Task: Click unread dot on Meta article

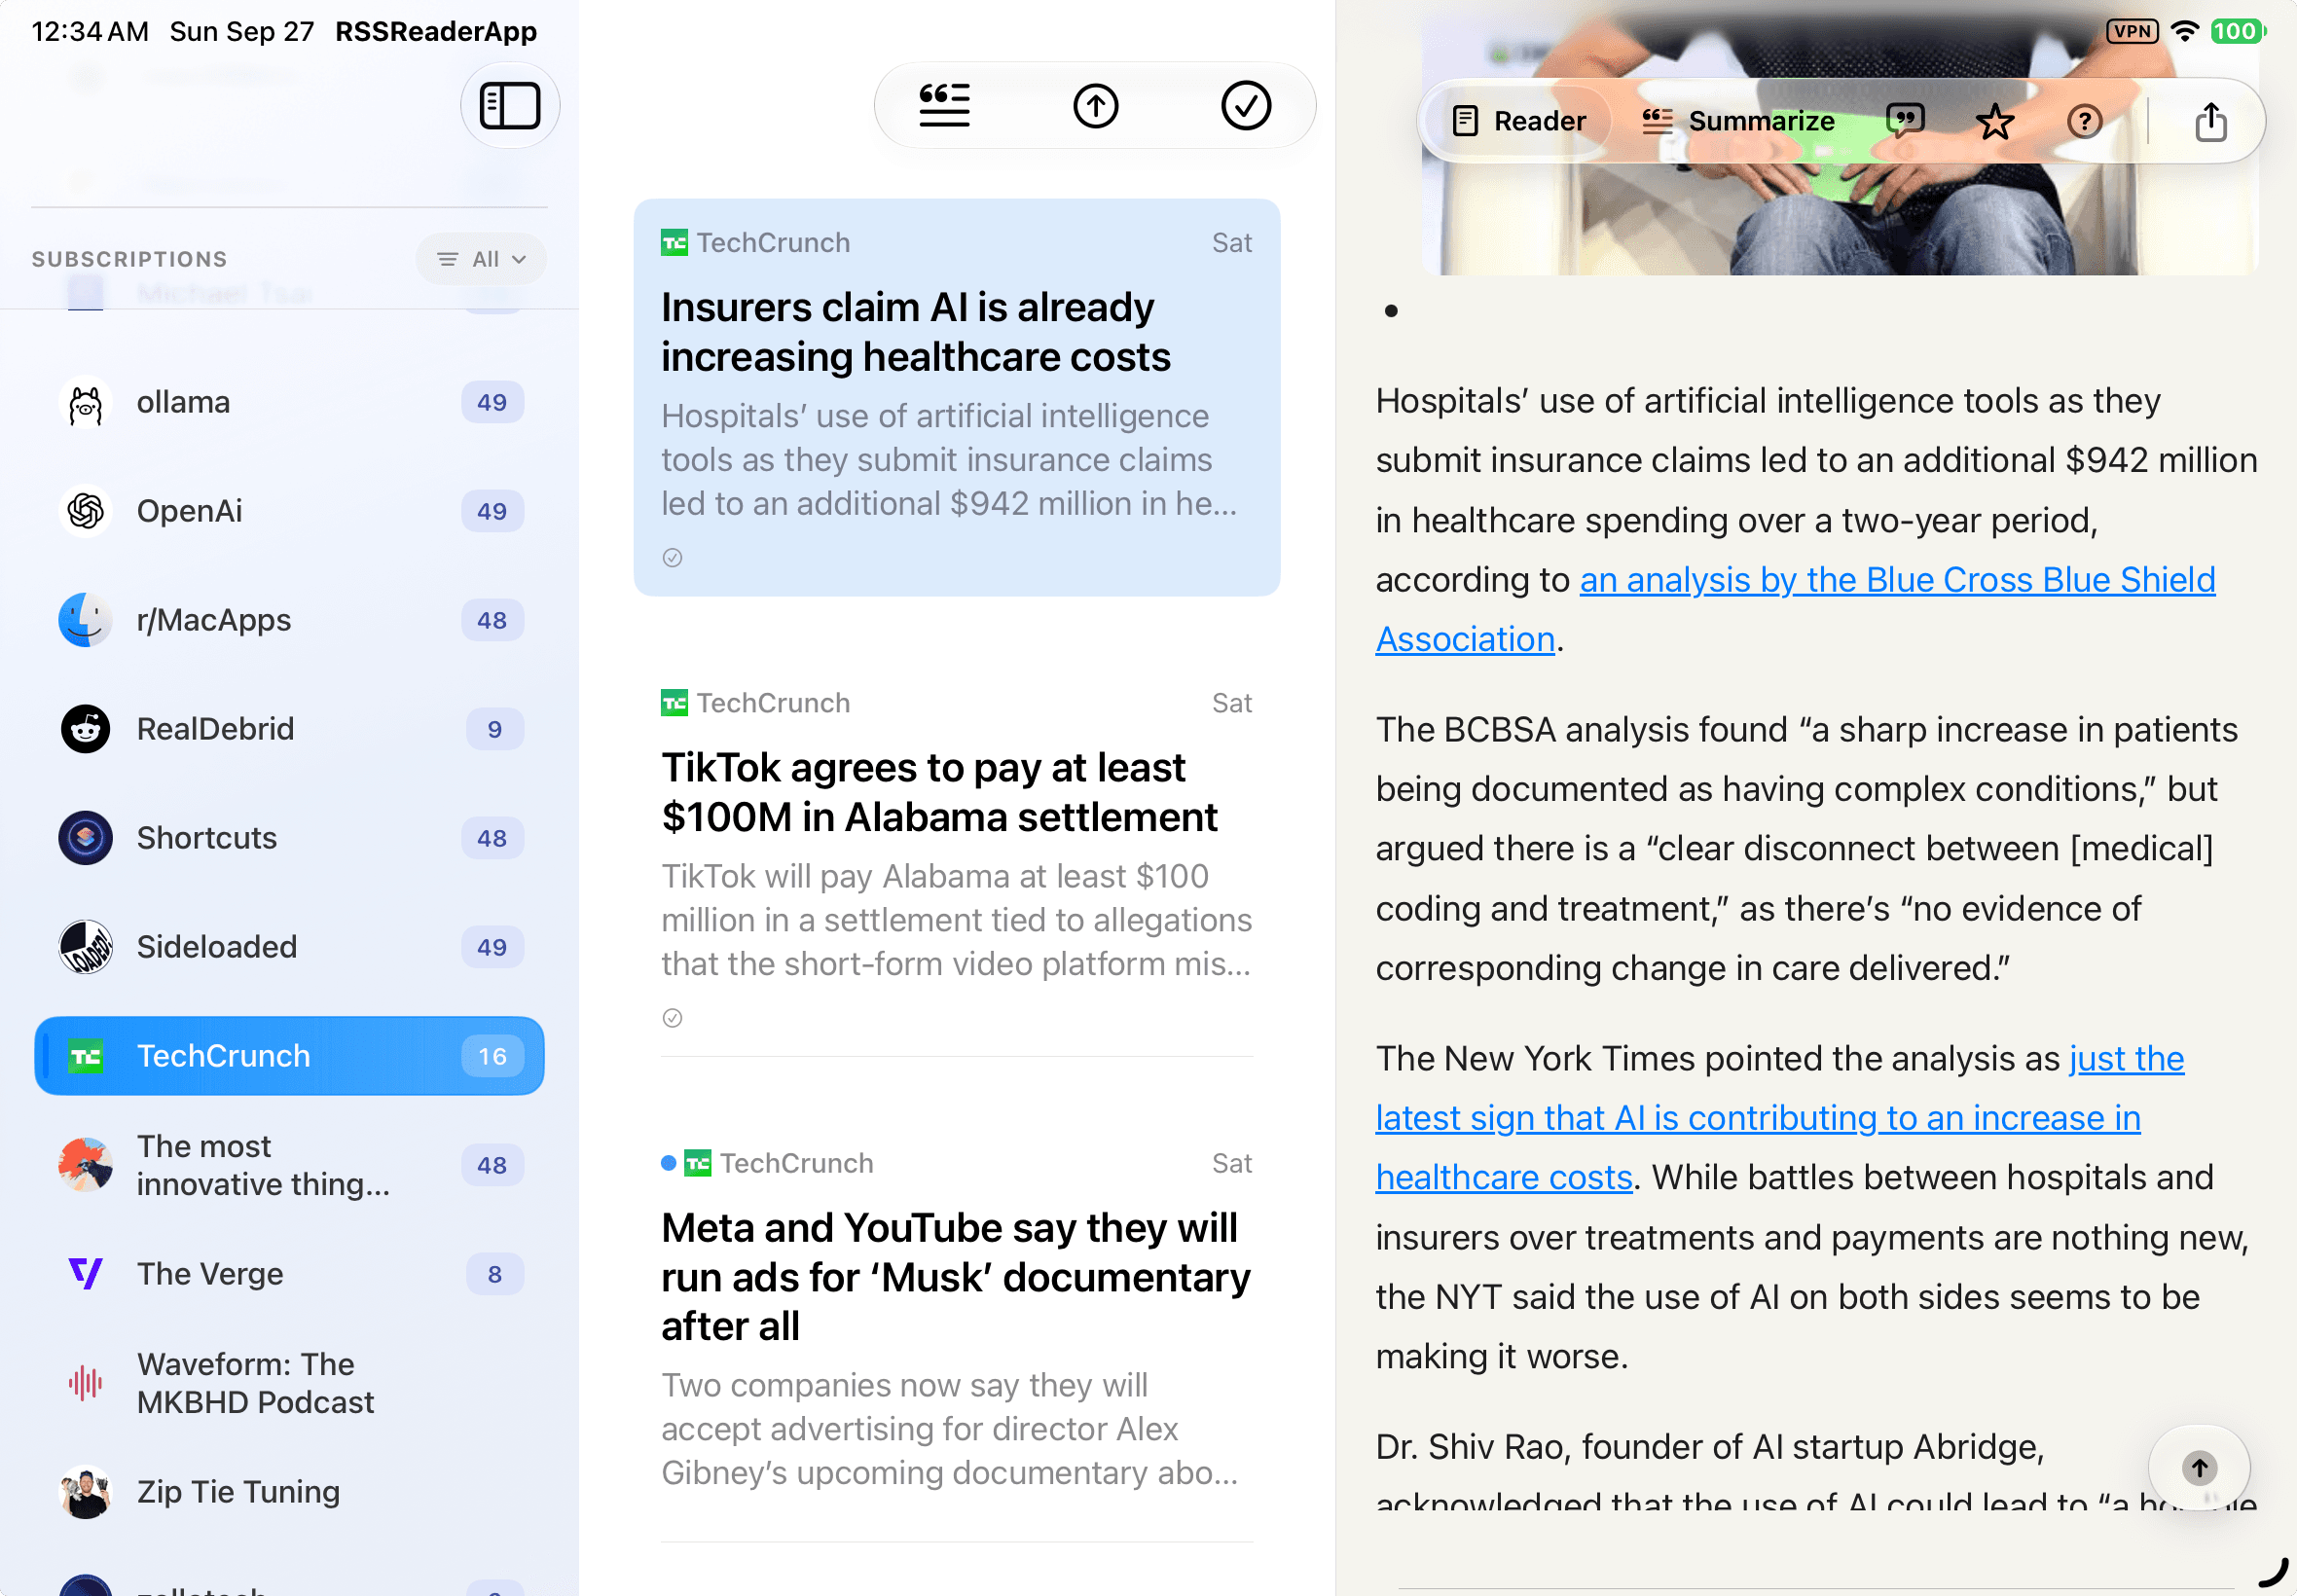Action: 668,1163
